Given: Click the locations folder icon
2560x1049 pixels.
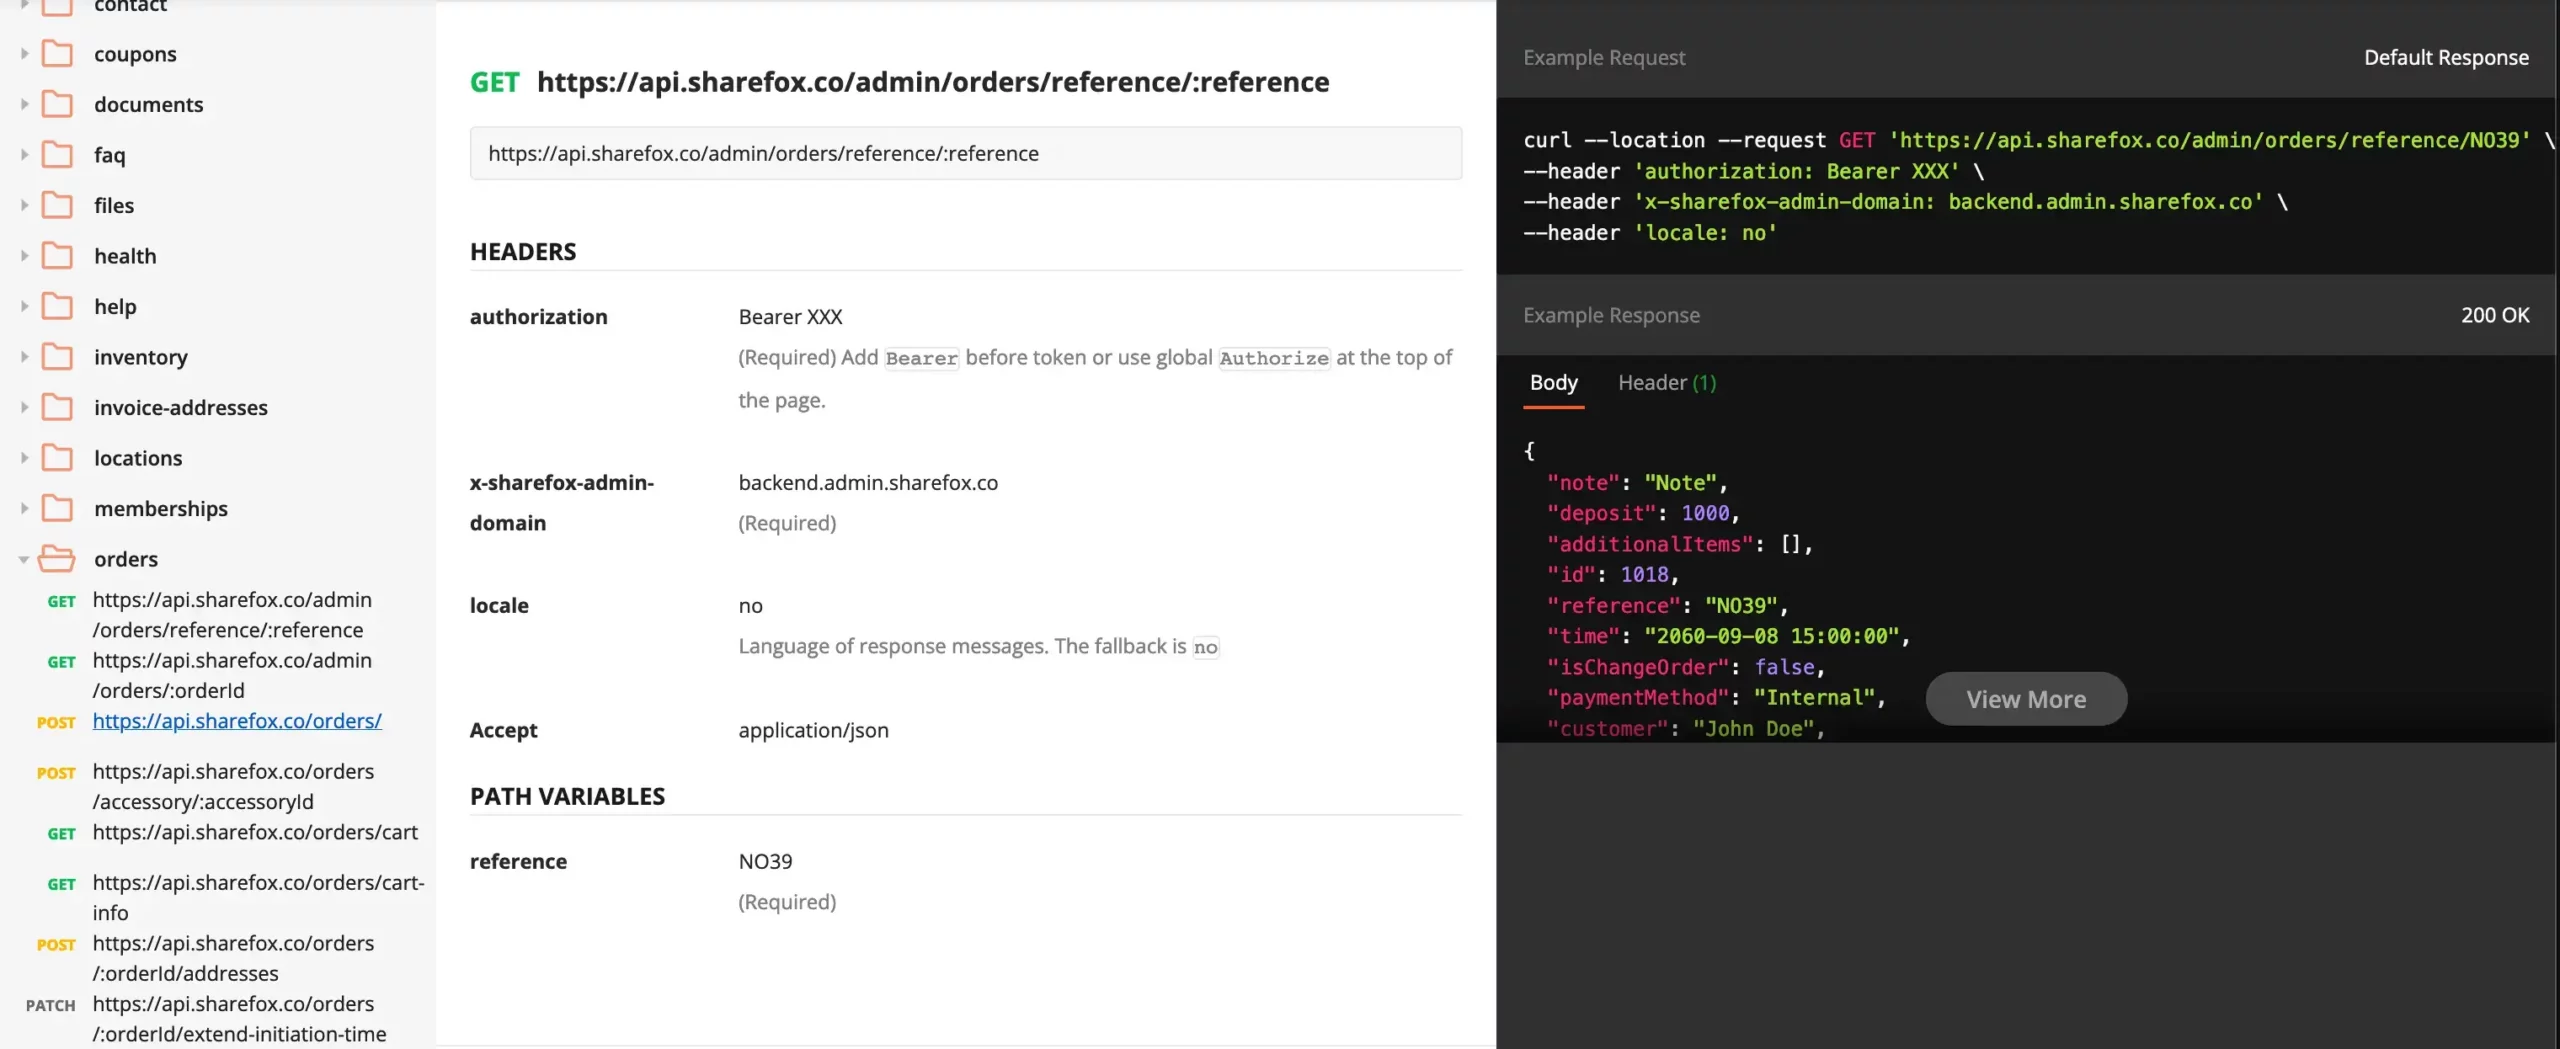Looking at the screenshot, I should [x=57, y=458].
